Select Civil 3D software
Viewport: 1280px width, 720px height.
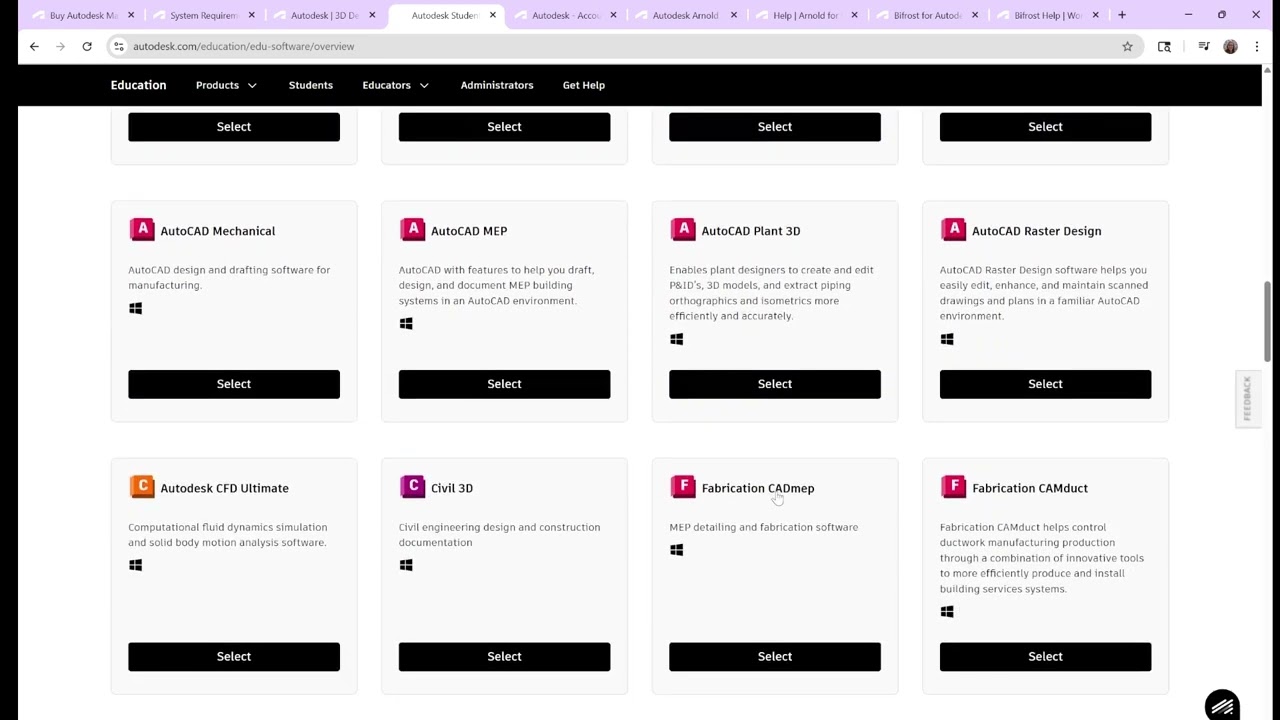504,657
